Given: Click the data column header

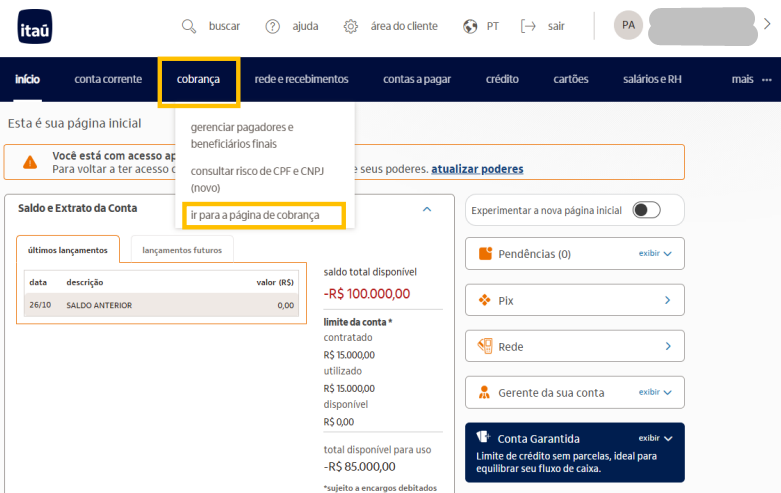Looking at the screenshot, I should point(38,282).
